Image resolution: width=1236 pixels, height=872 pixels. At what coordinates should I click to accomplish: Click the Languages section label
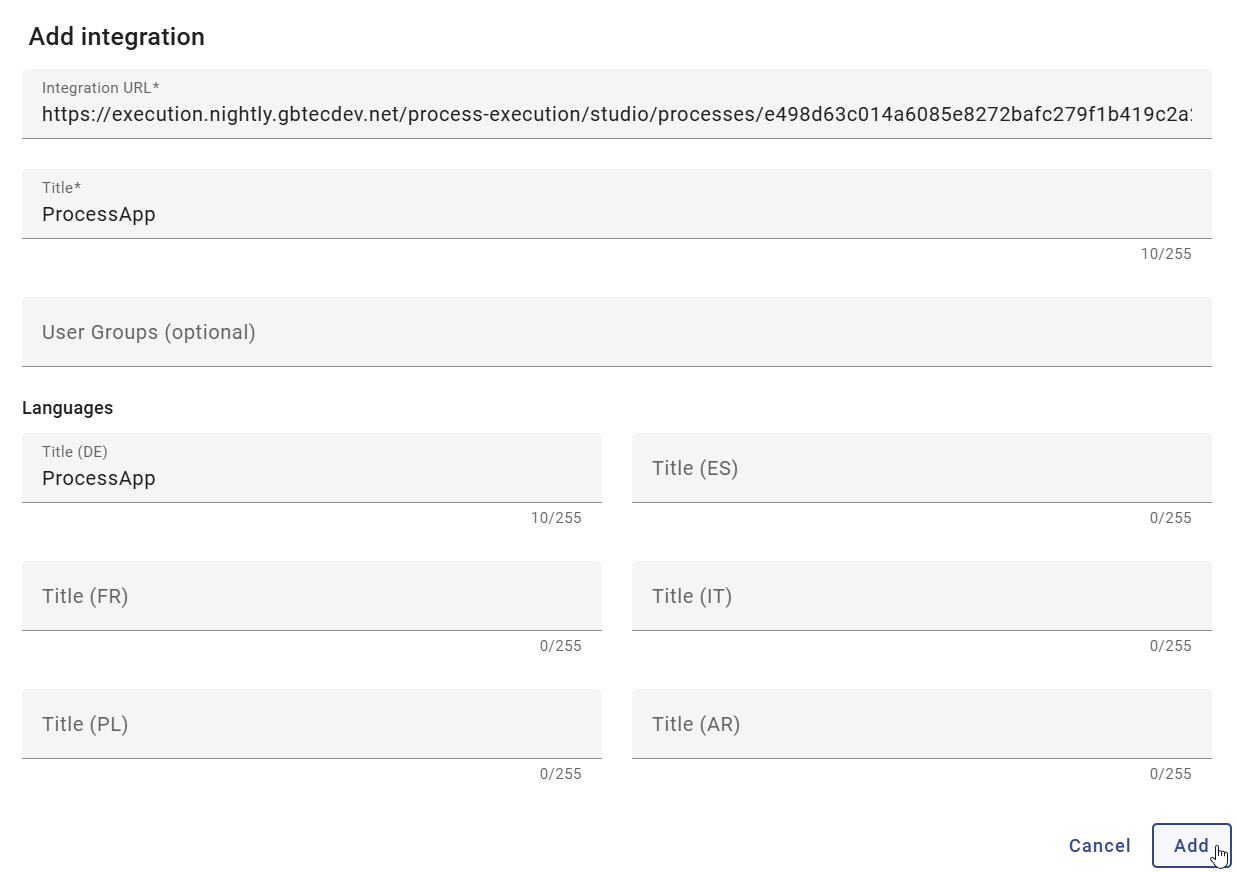click(67, 407)
